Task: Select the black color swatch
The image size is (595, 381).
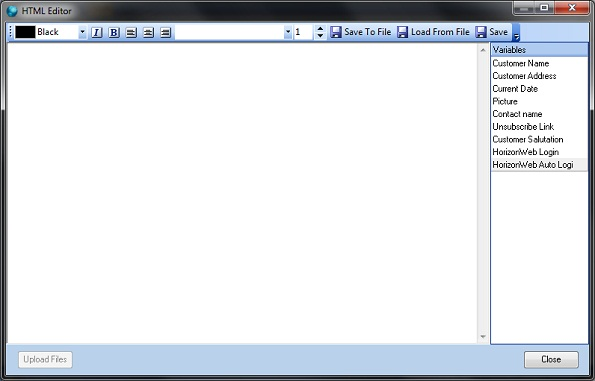Action: (25, 32)
